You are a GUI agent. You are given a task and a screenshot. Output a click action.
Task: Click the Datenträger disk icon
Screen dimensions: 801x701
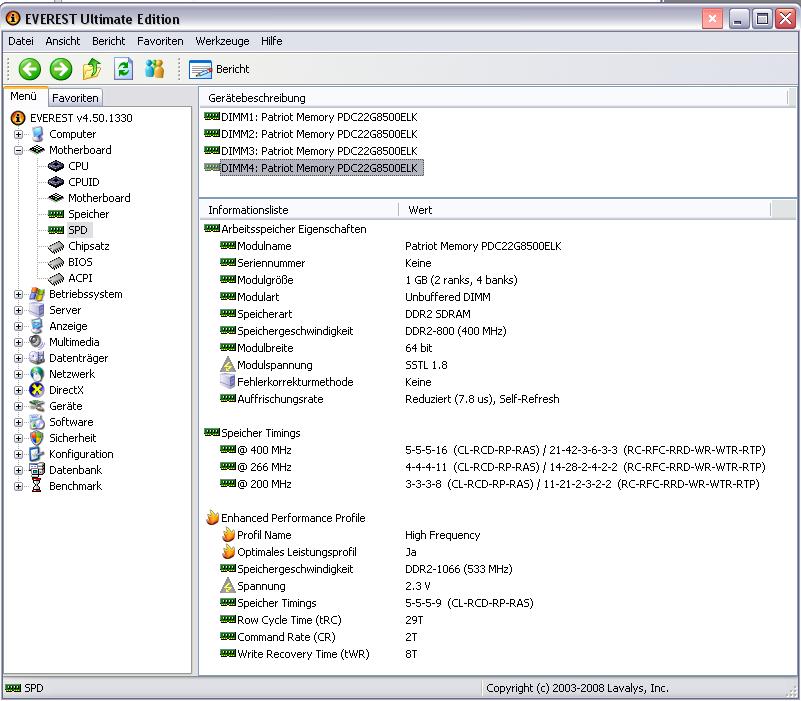[37, 358]
